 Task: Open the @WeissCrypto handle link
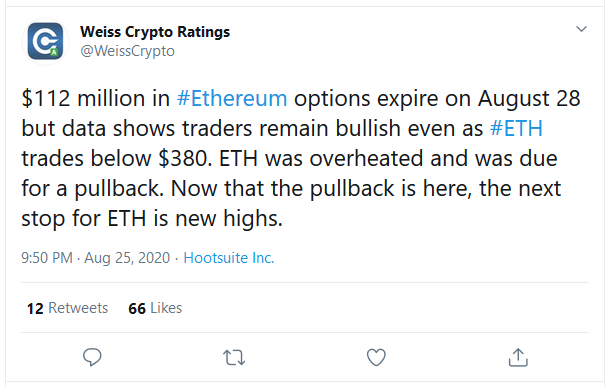[x=127, y=51]
